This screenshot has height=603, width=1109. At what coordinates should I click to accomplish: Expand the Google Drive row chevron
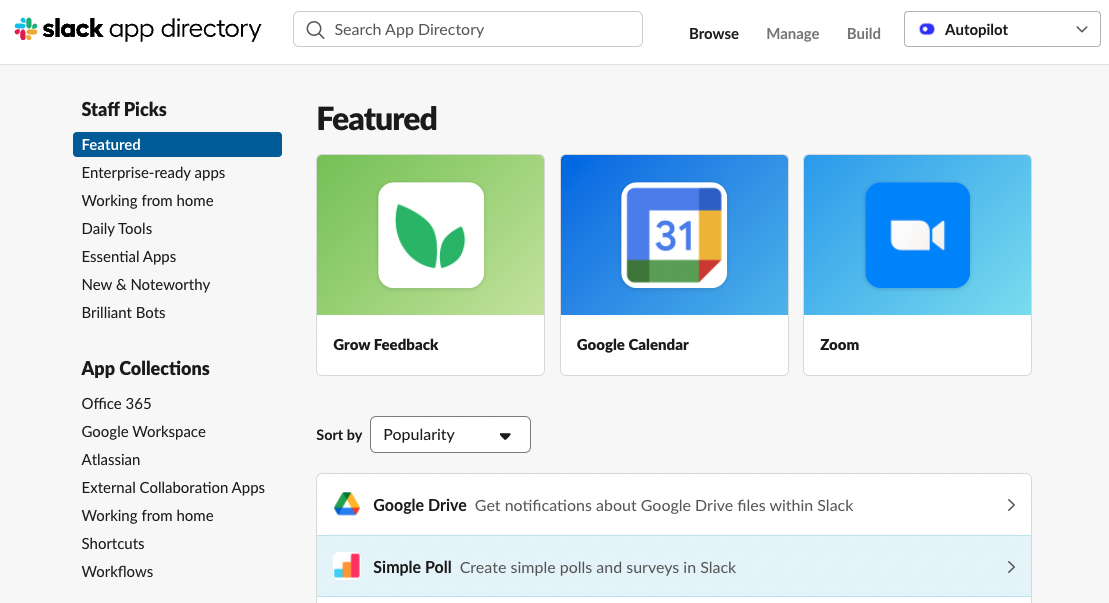pos(1011,505)
